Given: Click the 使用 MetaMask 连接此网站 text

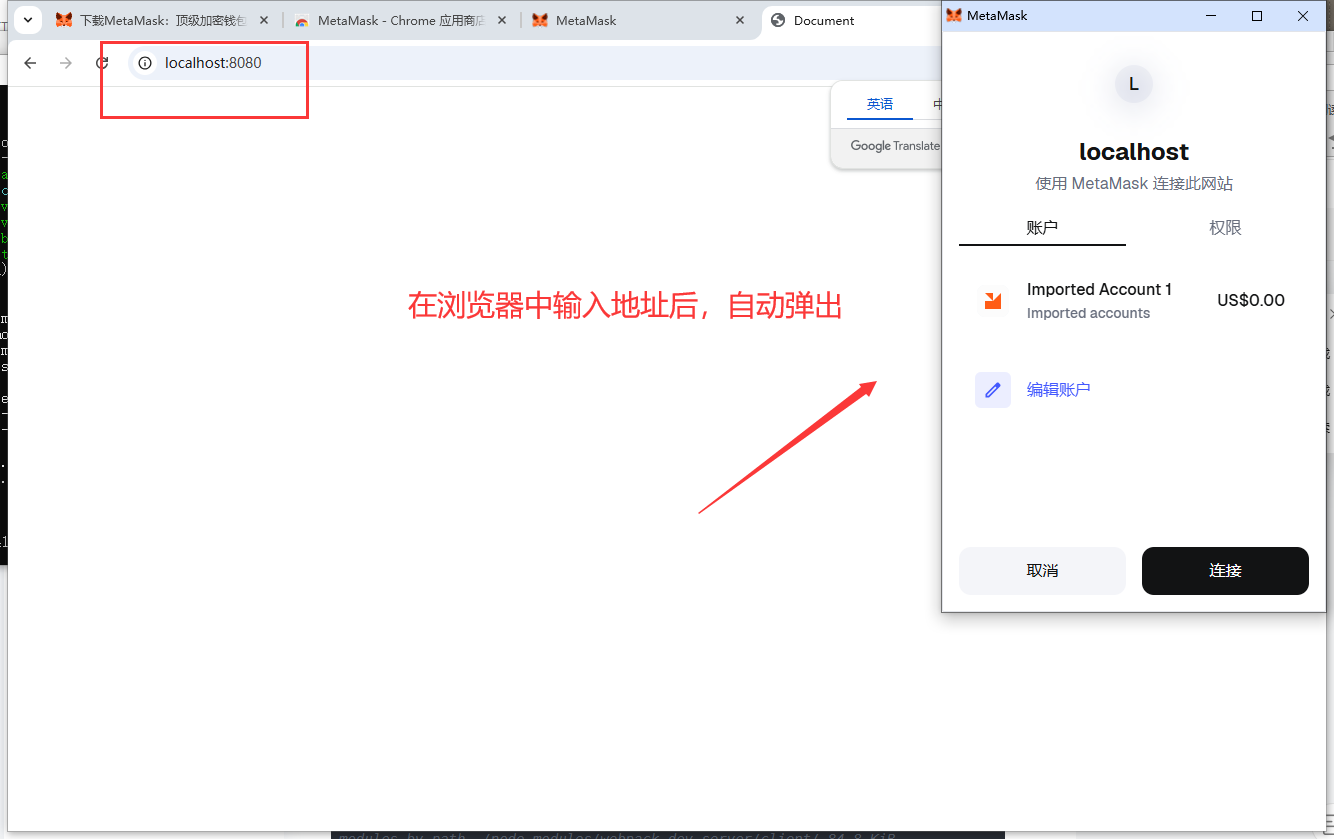Looking at the screenshot, I should tap(1134, 184).
